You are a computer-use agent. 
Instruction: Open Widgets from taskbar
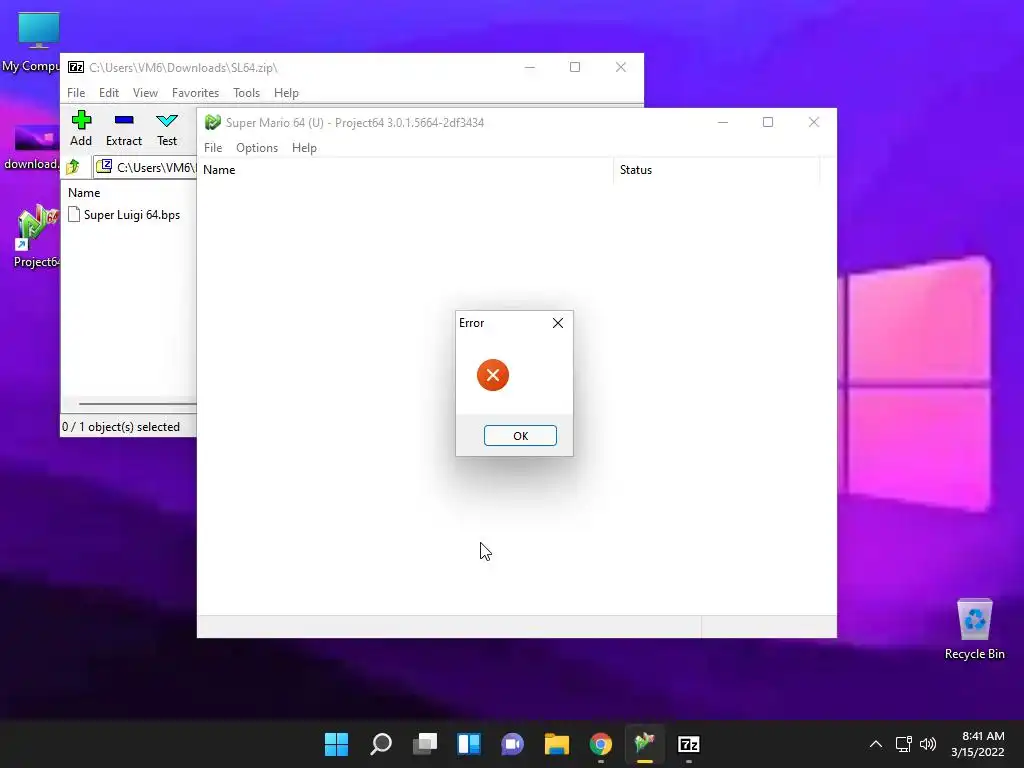(469, 744)
